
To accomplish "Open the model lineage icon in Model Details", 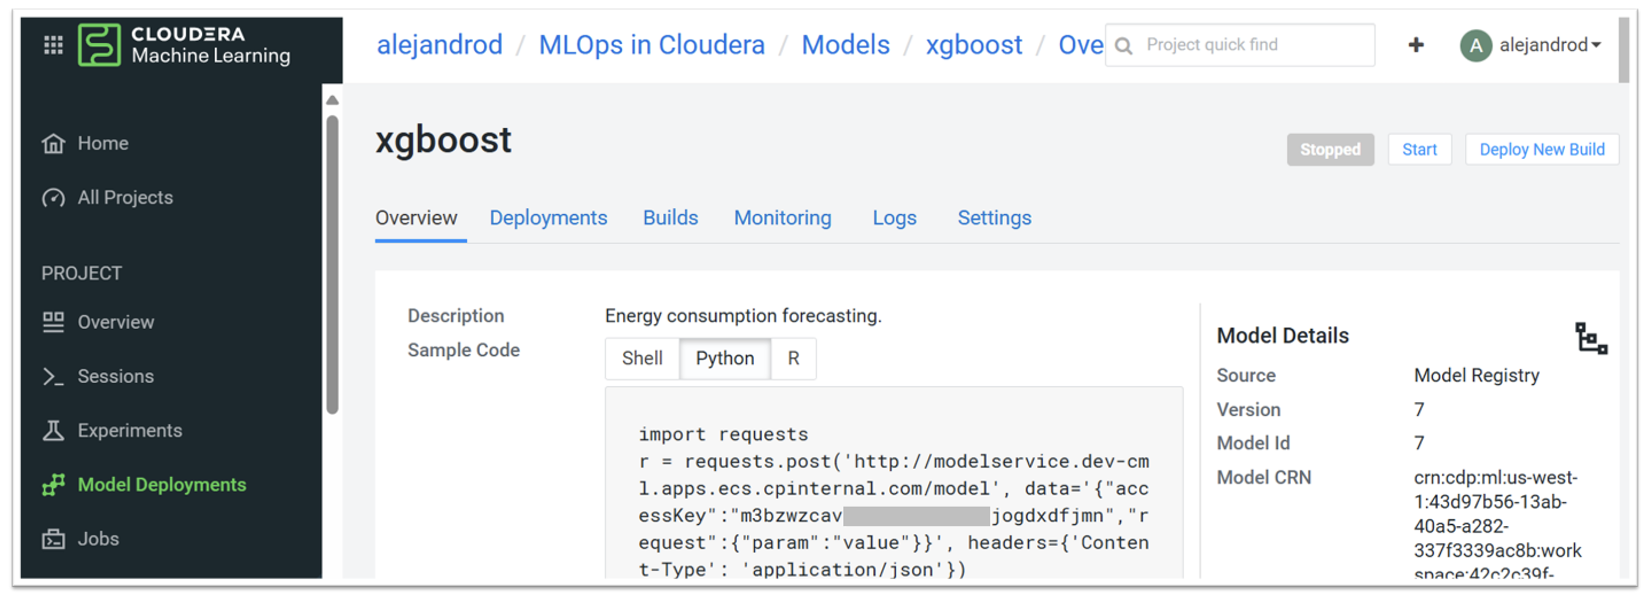I will [1591, 338].
